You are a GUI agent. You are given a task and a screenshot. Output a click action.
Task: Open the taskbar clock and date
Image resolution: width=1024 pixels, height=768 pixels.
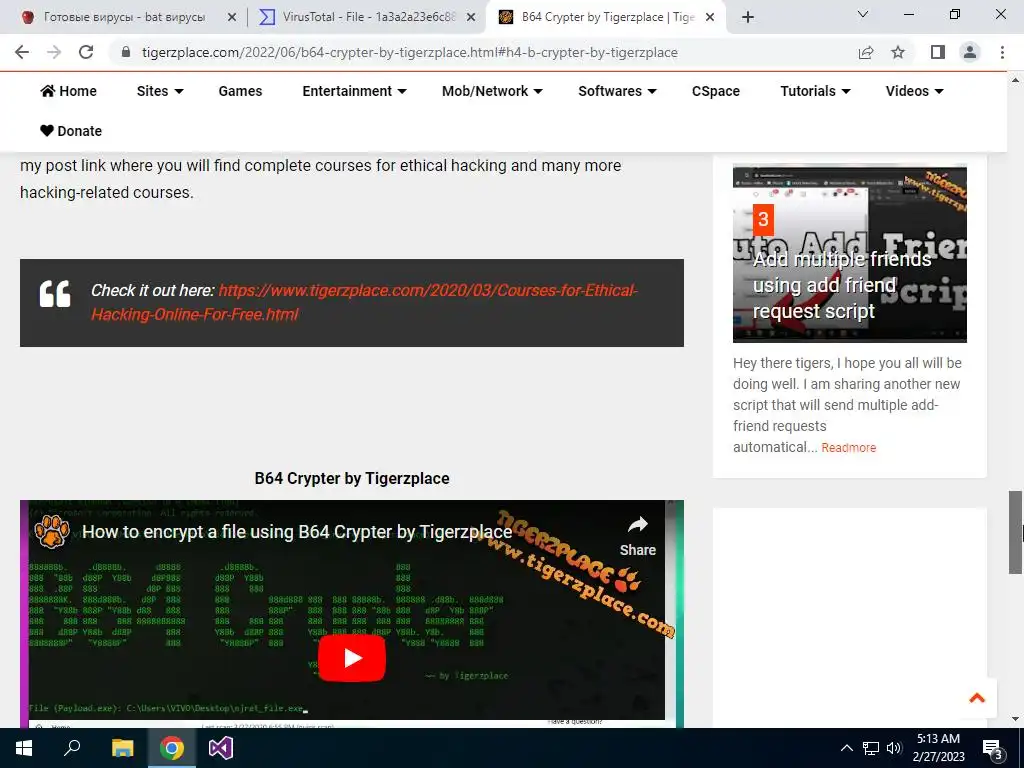click(x=938, y=748)
